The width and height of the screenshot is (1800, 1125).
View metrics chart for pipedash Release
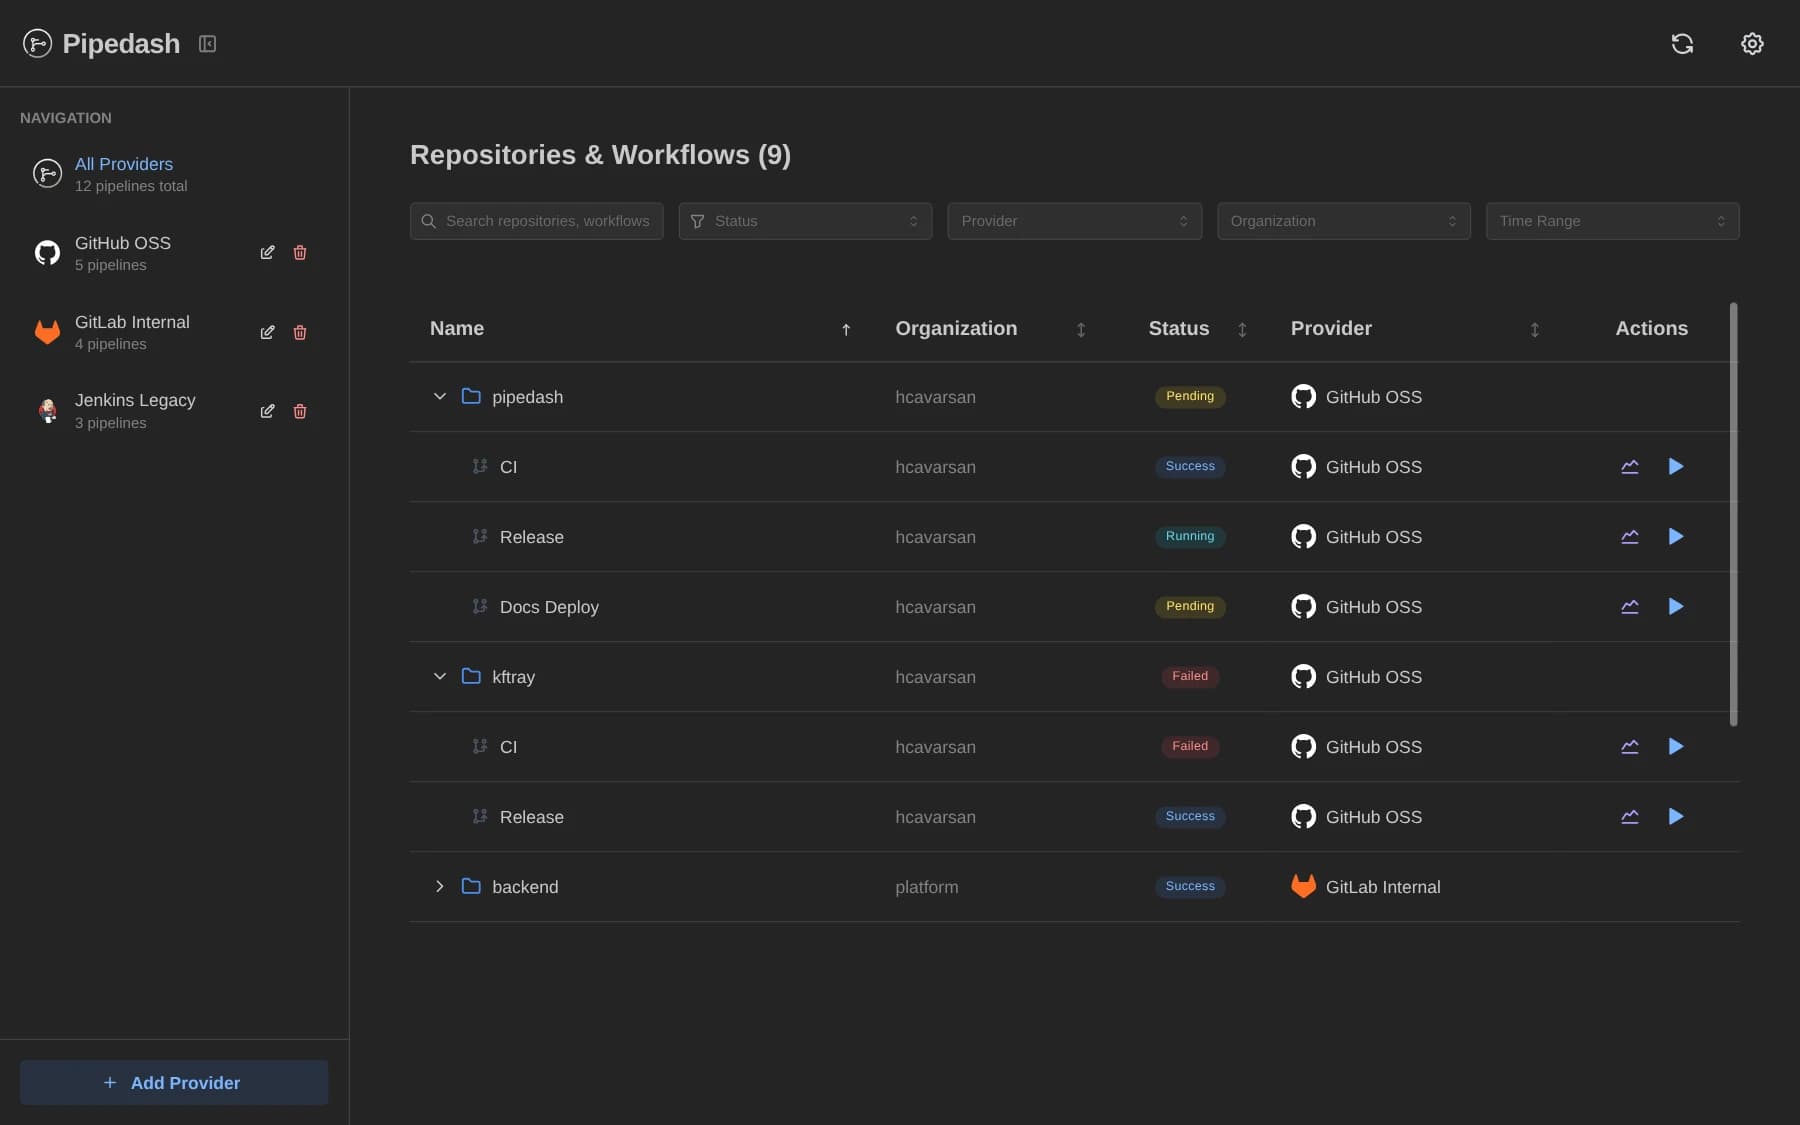coord(1630,536)
